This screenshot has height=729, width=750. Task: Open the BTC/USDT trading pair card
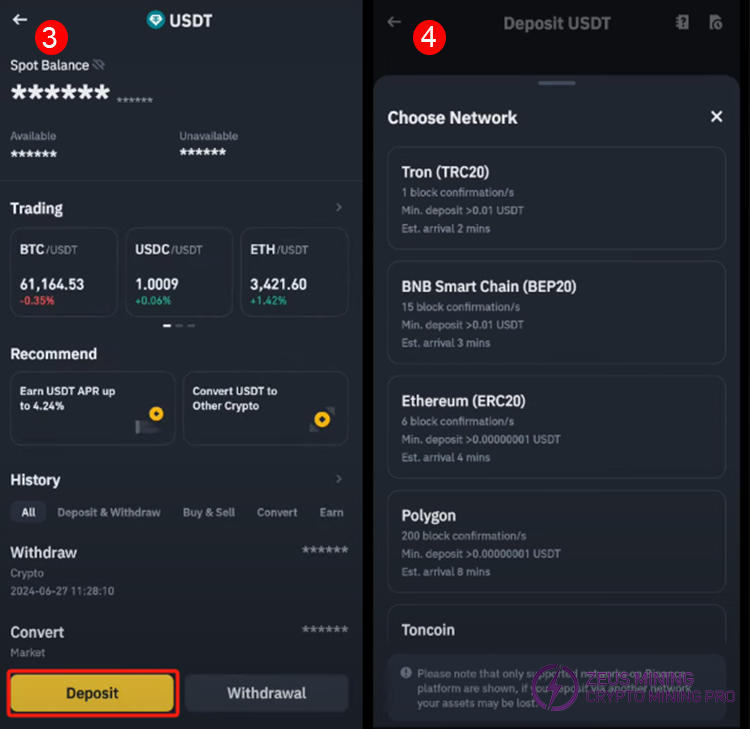64,272
